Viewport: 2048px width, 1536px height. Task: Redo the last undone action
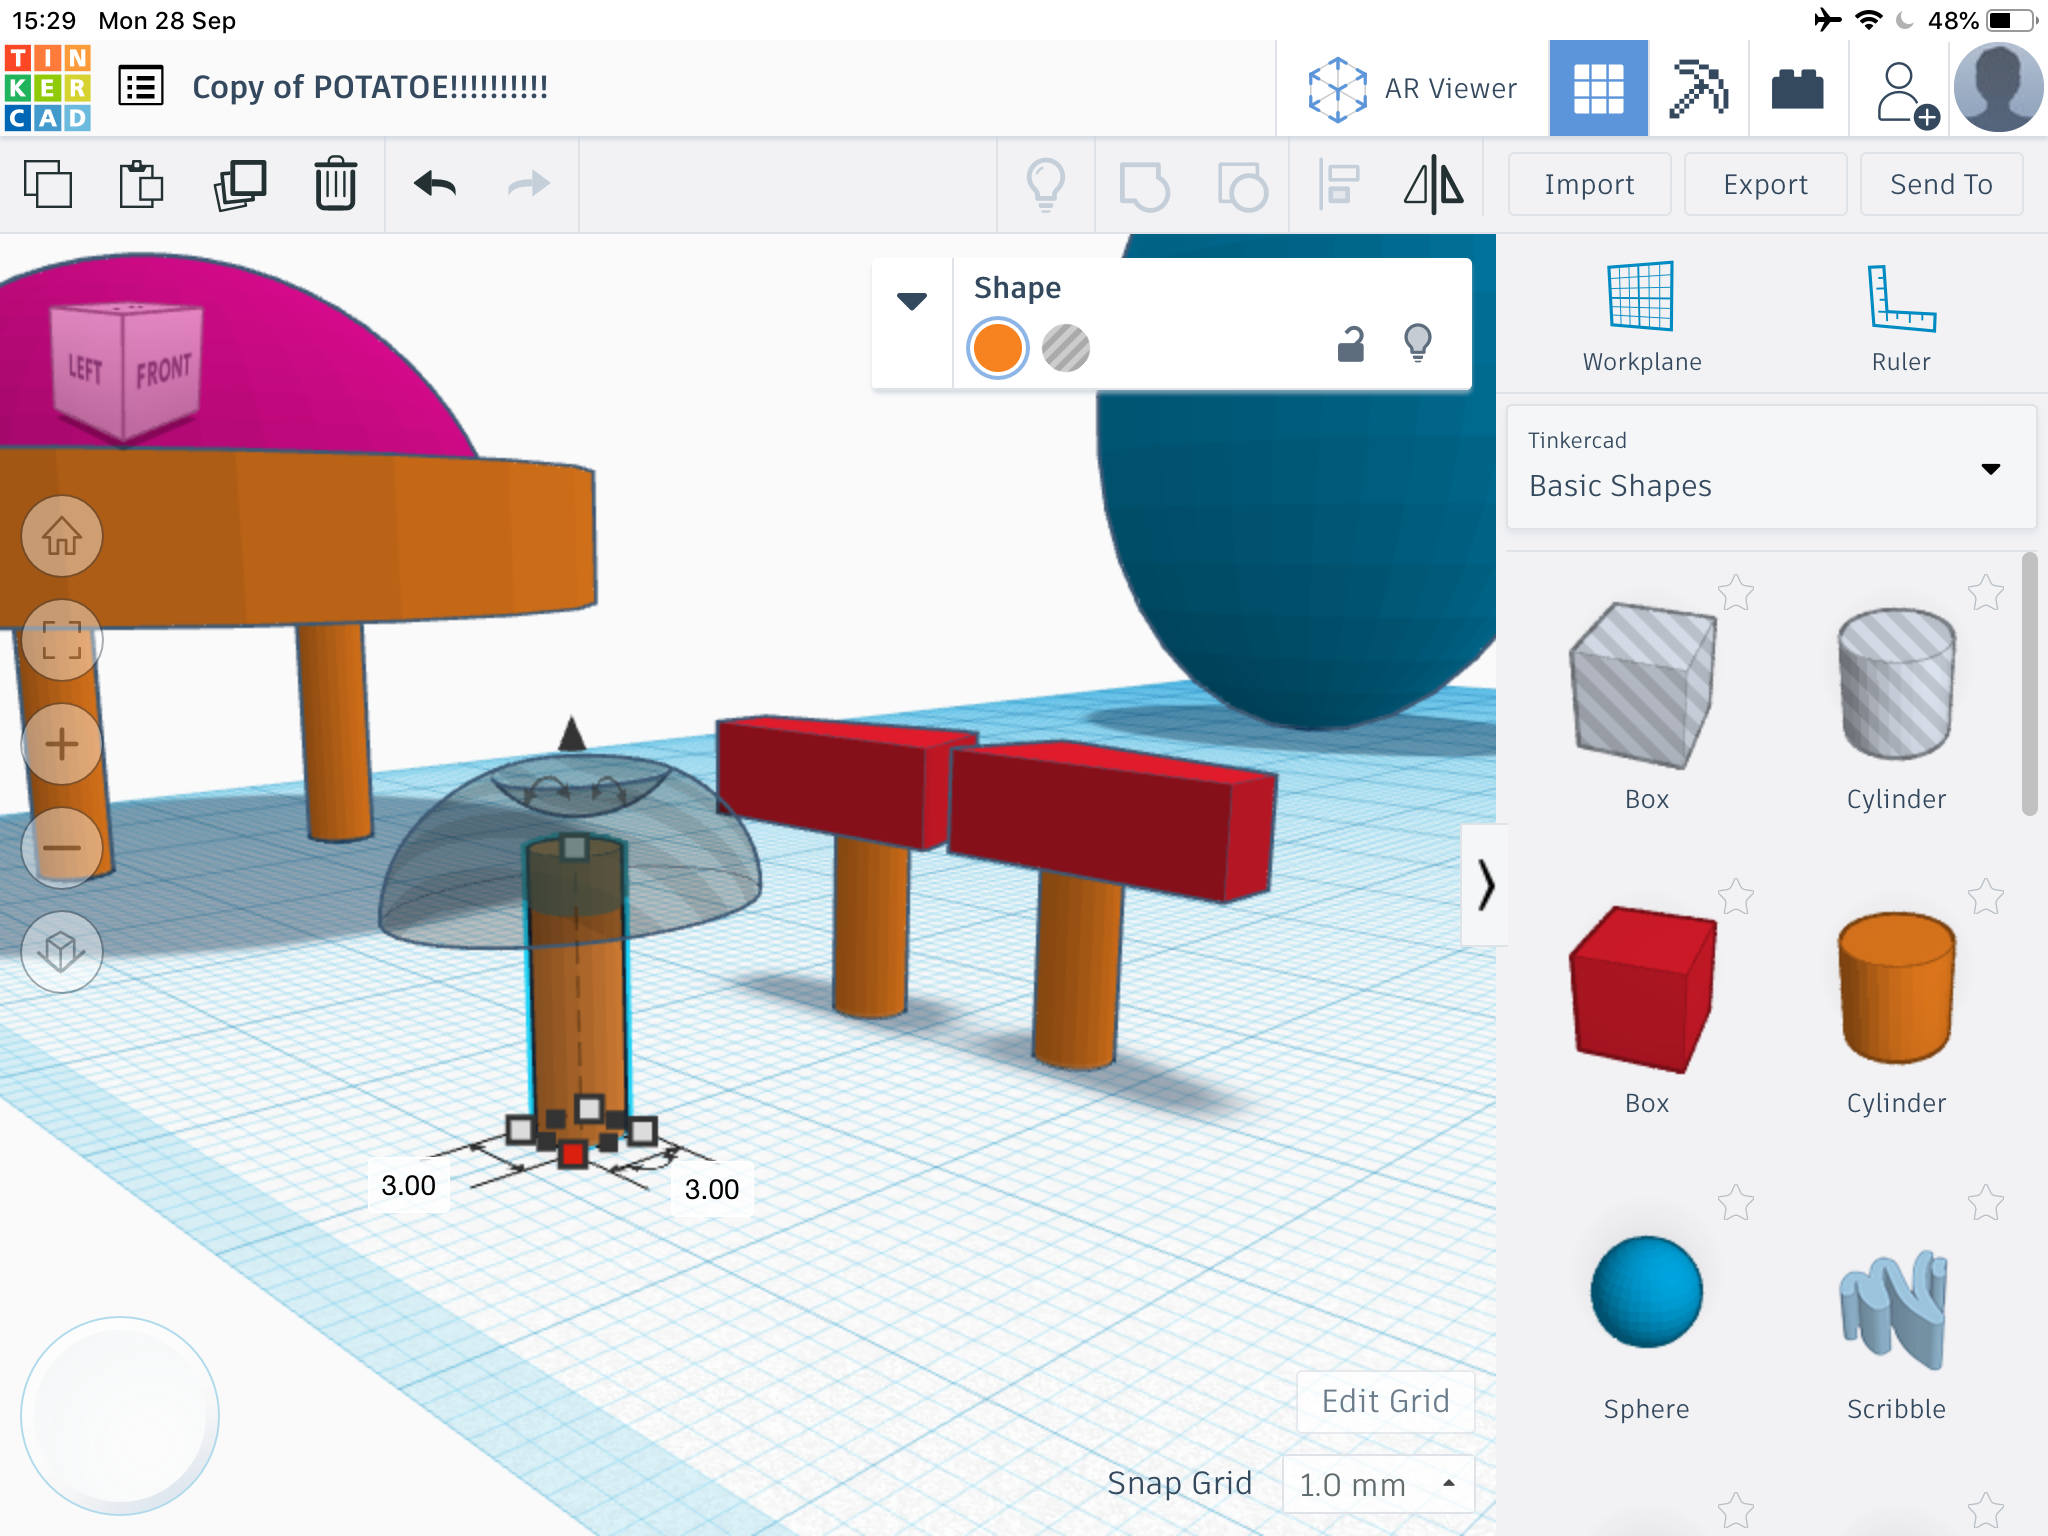pyautogui.click(x=528, y=184)
